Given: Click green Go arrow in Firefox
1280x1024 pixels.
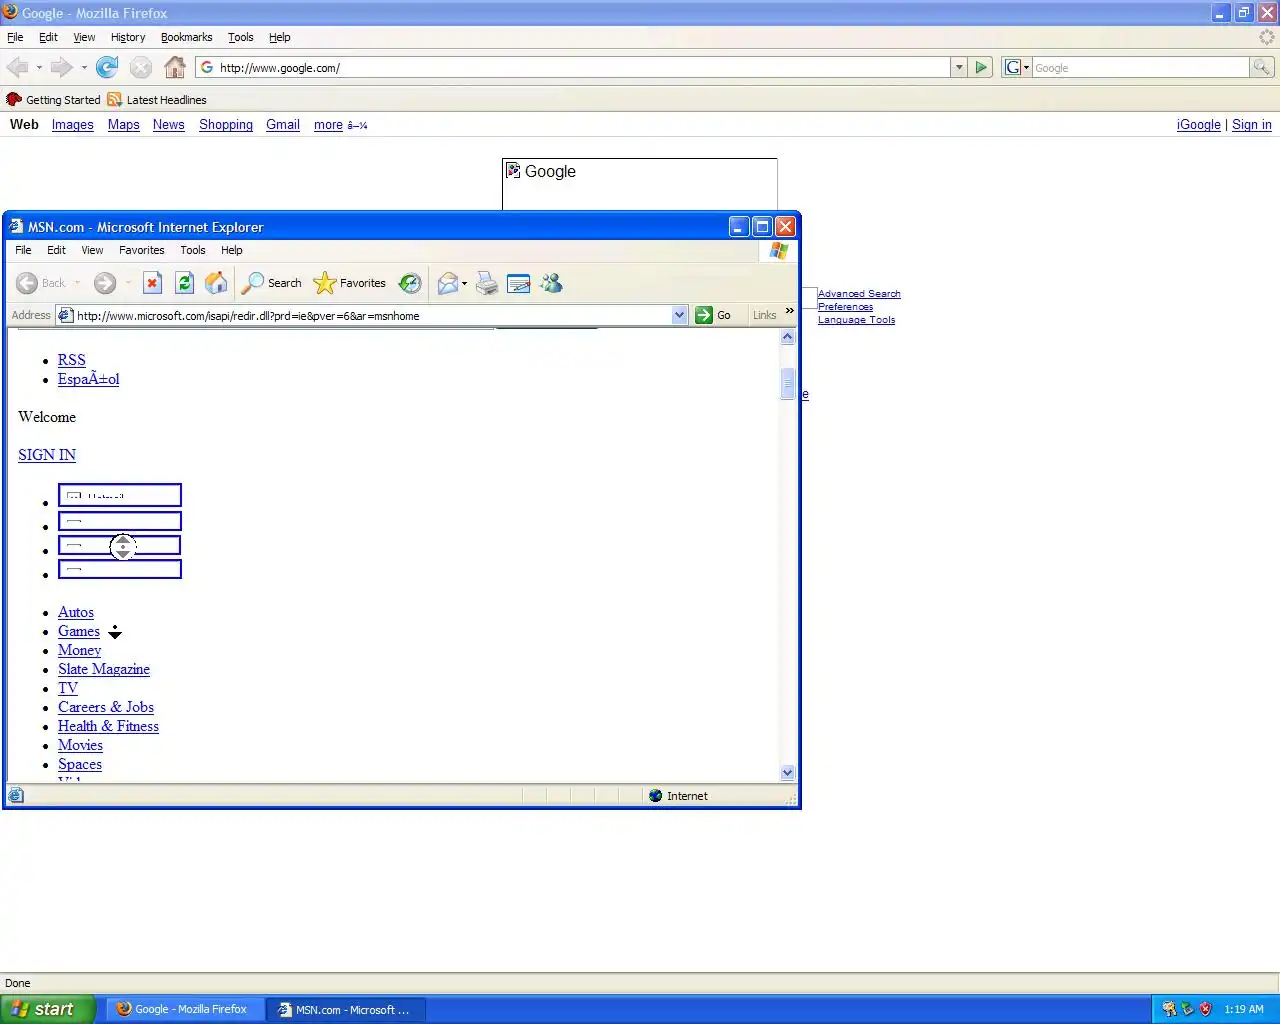Looking at the screenshot, I should click(981, 67).
